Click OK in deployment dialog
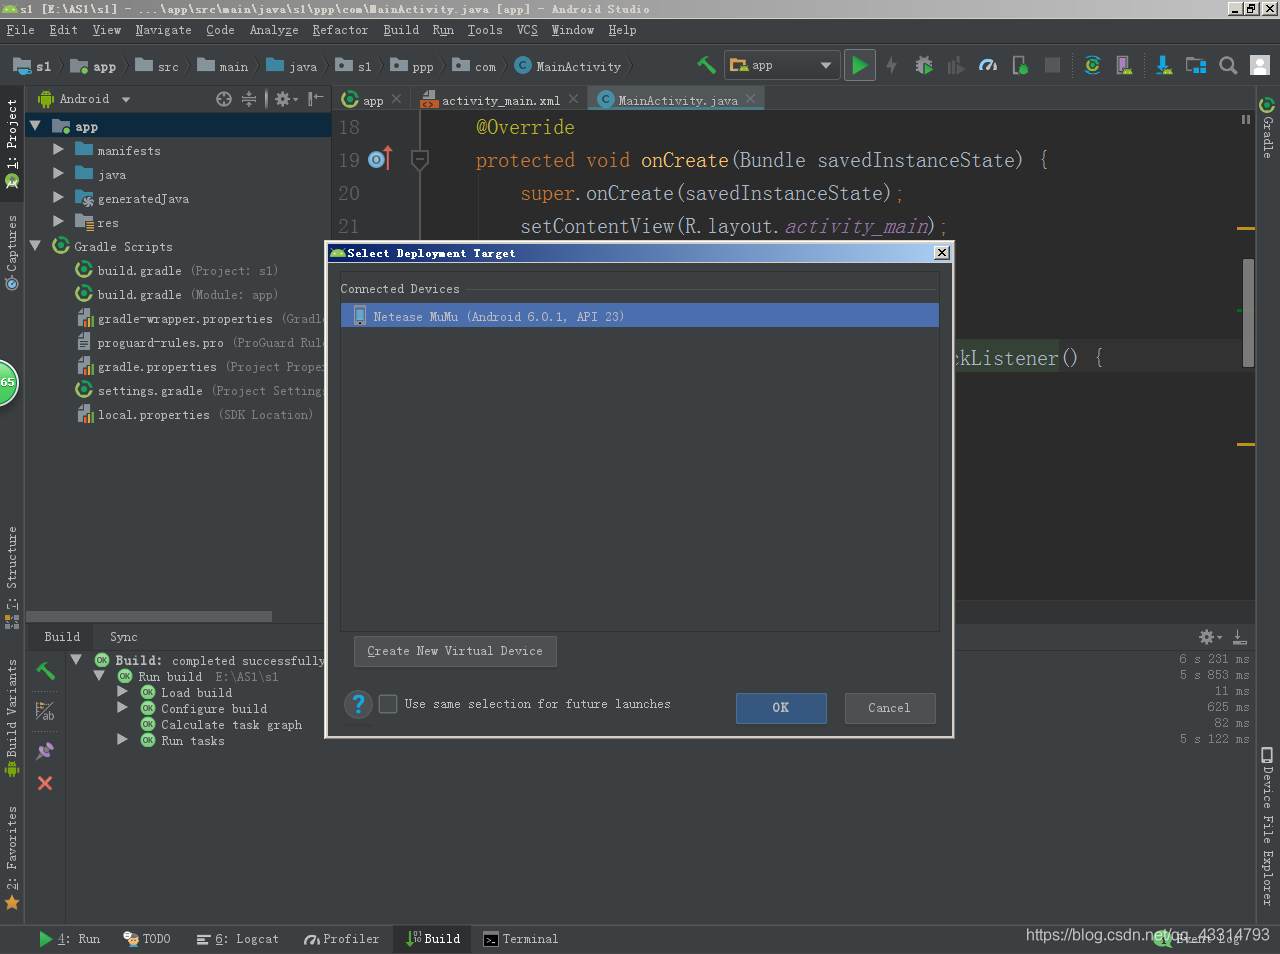1280x954 pixels. pyautogui.click(x=781, y=708)
